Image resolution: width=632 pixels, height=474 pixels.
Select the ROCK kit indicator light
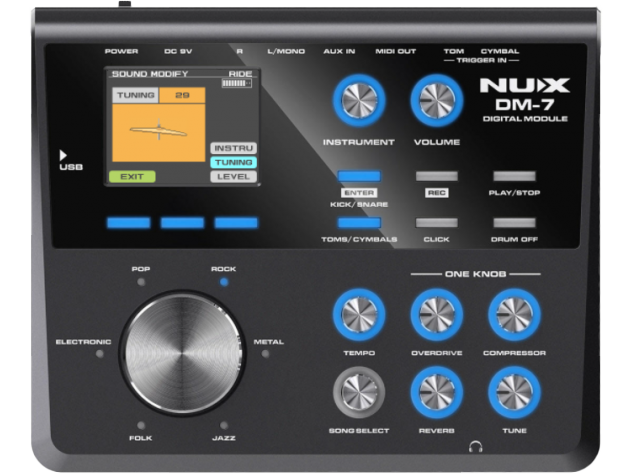click(x=224, y=282)
